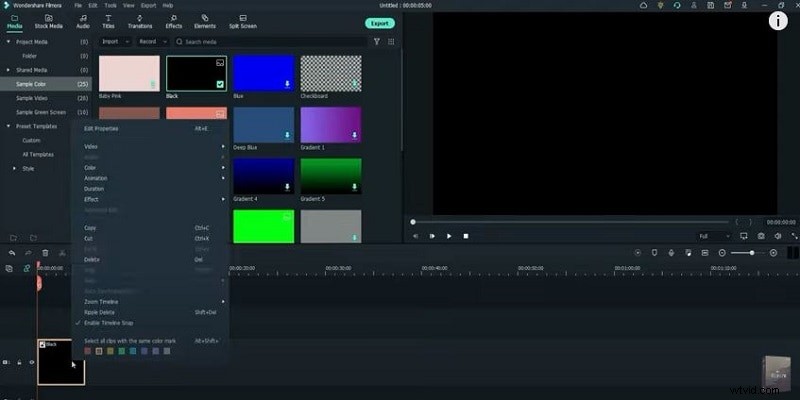The width and height of the screenshot is (800, 400).
Task: Collapse the Preset Templates tree node
Action: point(9,126)
